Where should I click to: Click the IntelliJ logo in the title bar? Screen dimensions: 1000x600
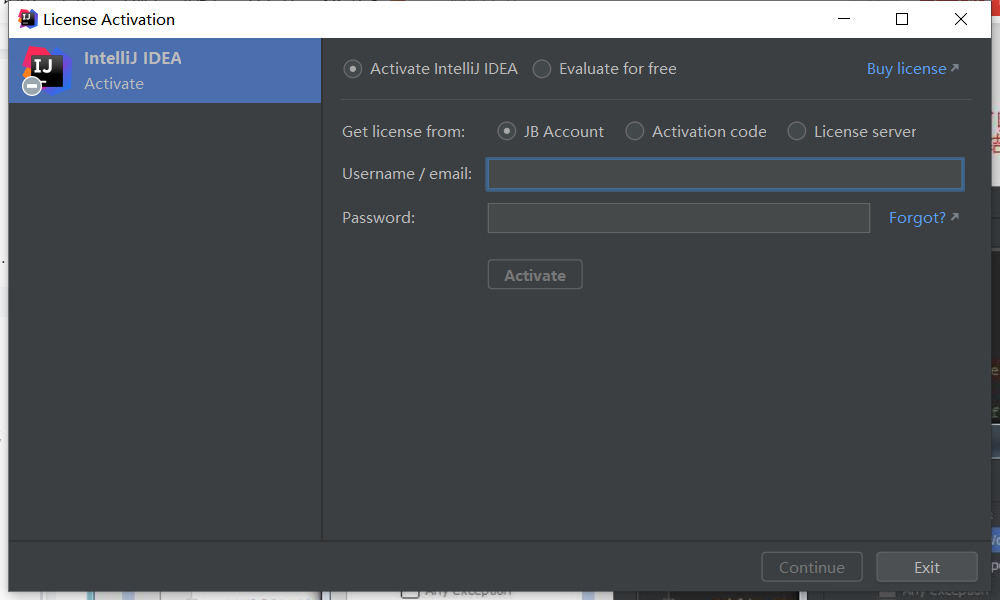(28, 19)
